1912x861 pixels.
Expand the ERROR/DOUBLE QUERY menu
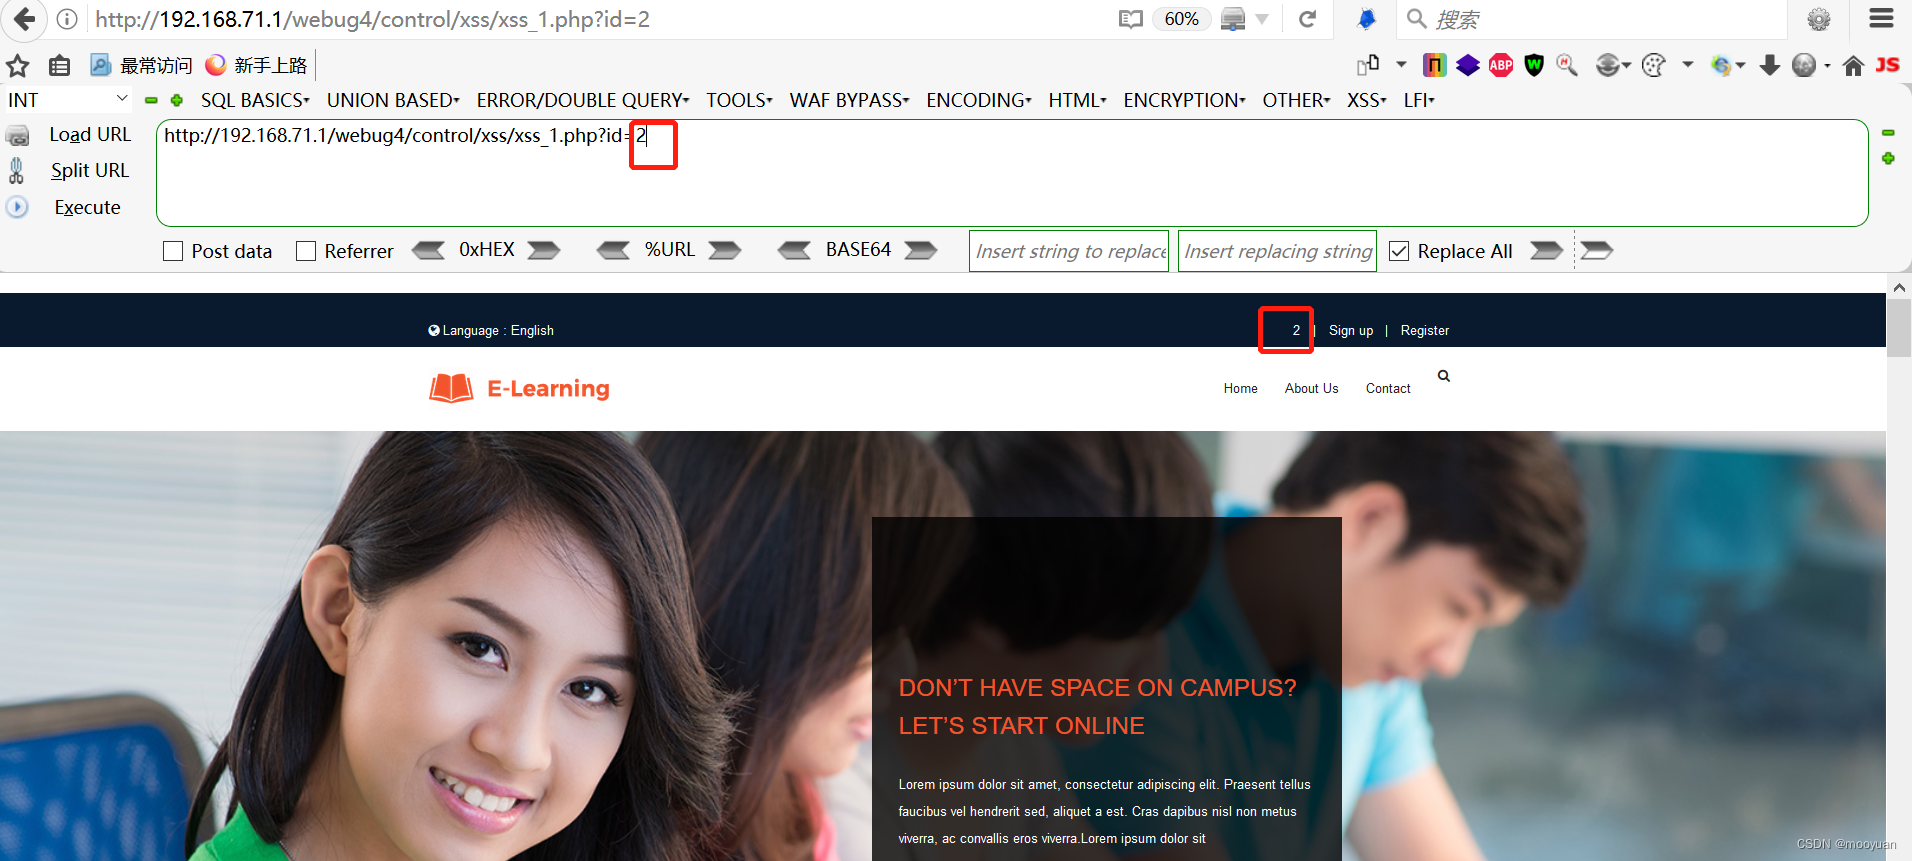583,100
